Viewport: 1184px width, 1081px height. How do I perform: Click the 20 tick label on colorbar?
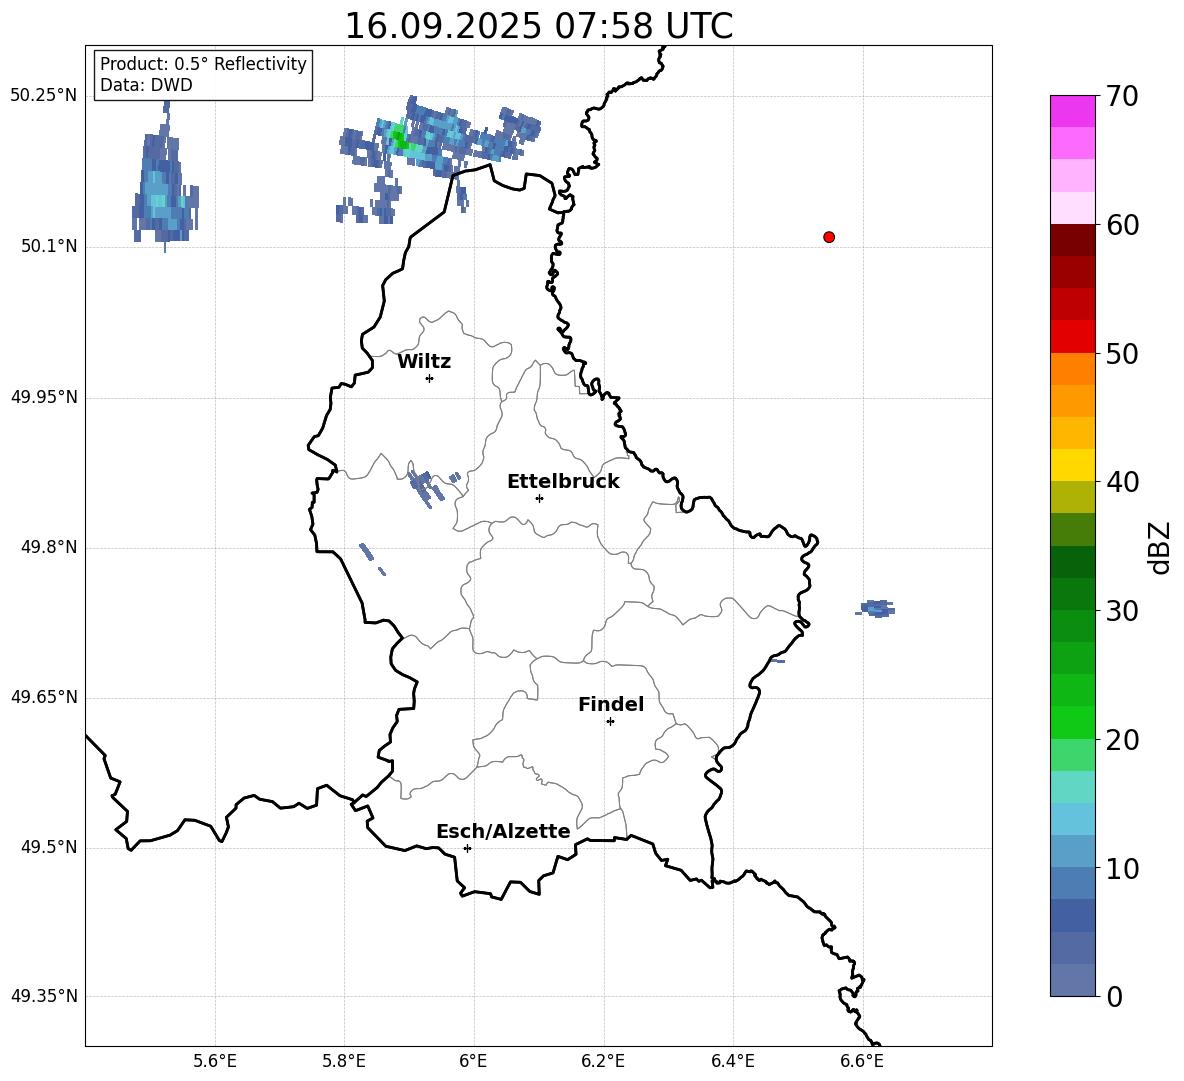(1122, 740)
